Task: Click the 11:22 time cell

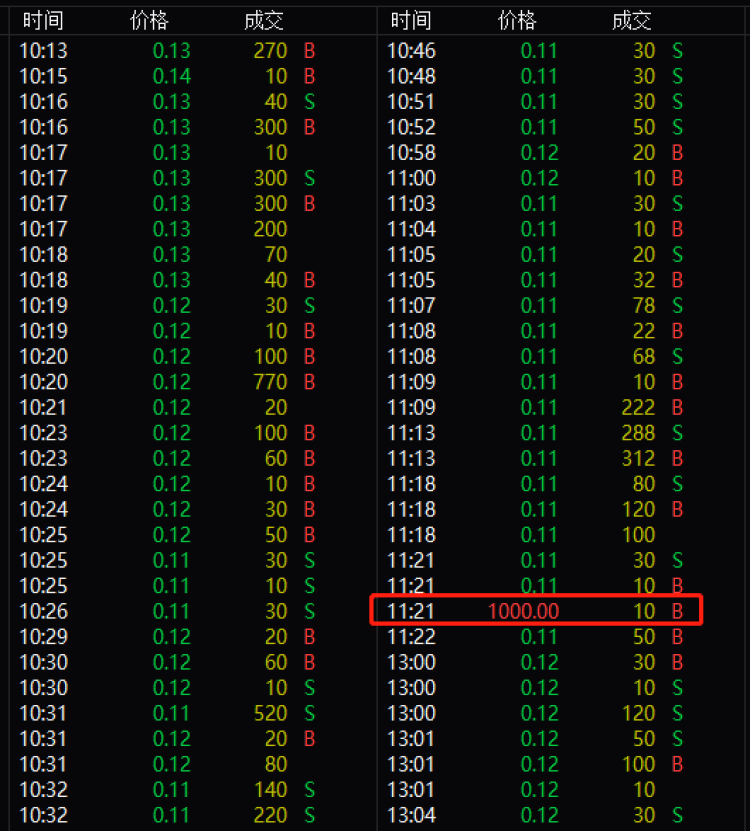Action: click(x=411, y=637)
